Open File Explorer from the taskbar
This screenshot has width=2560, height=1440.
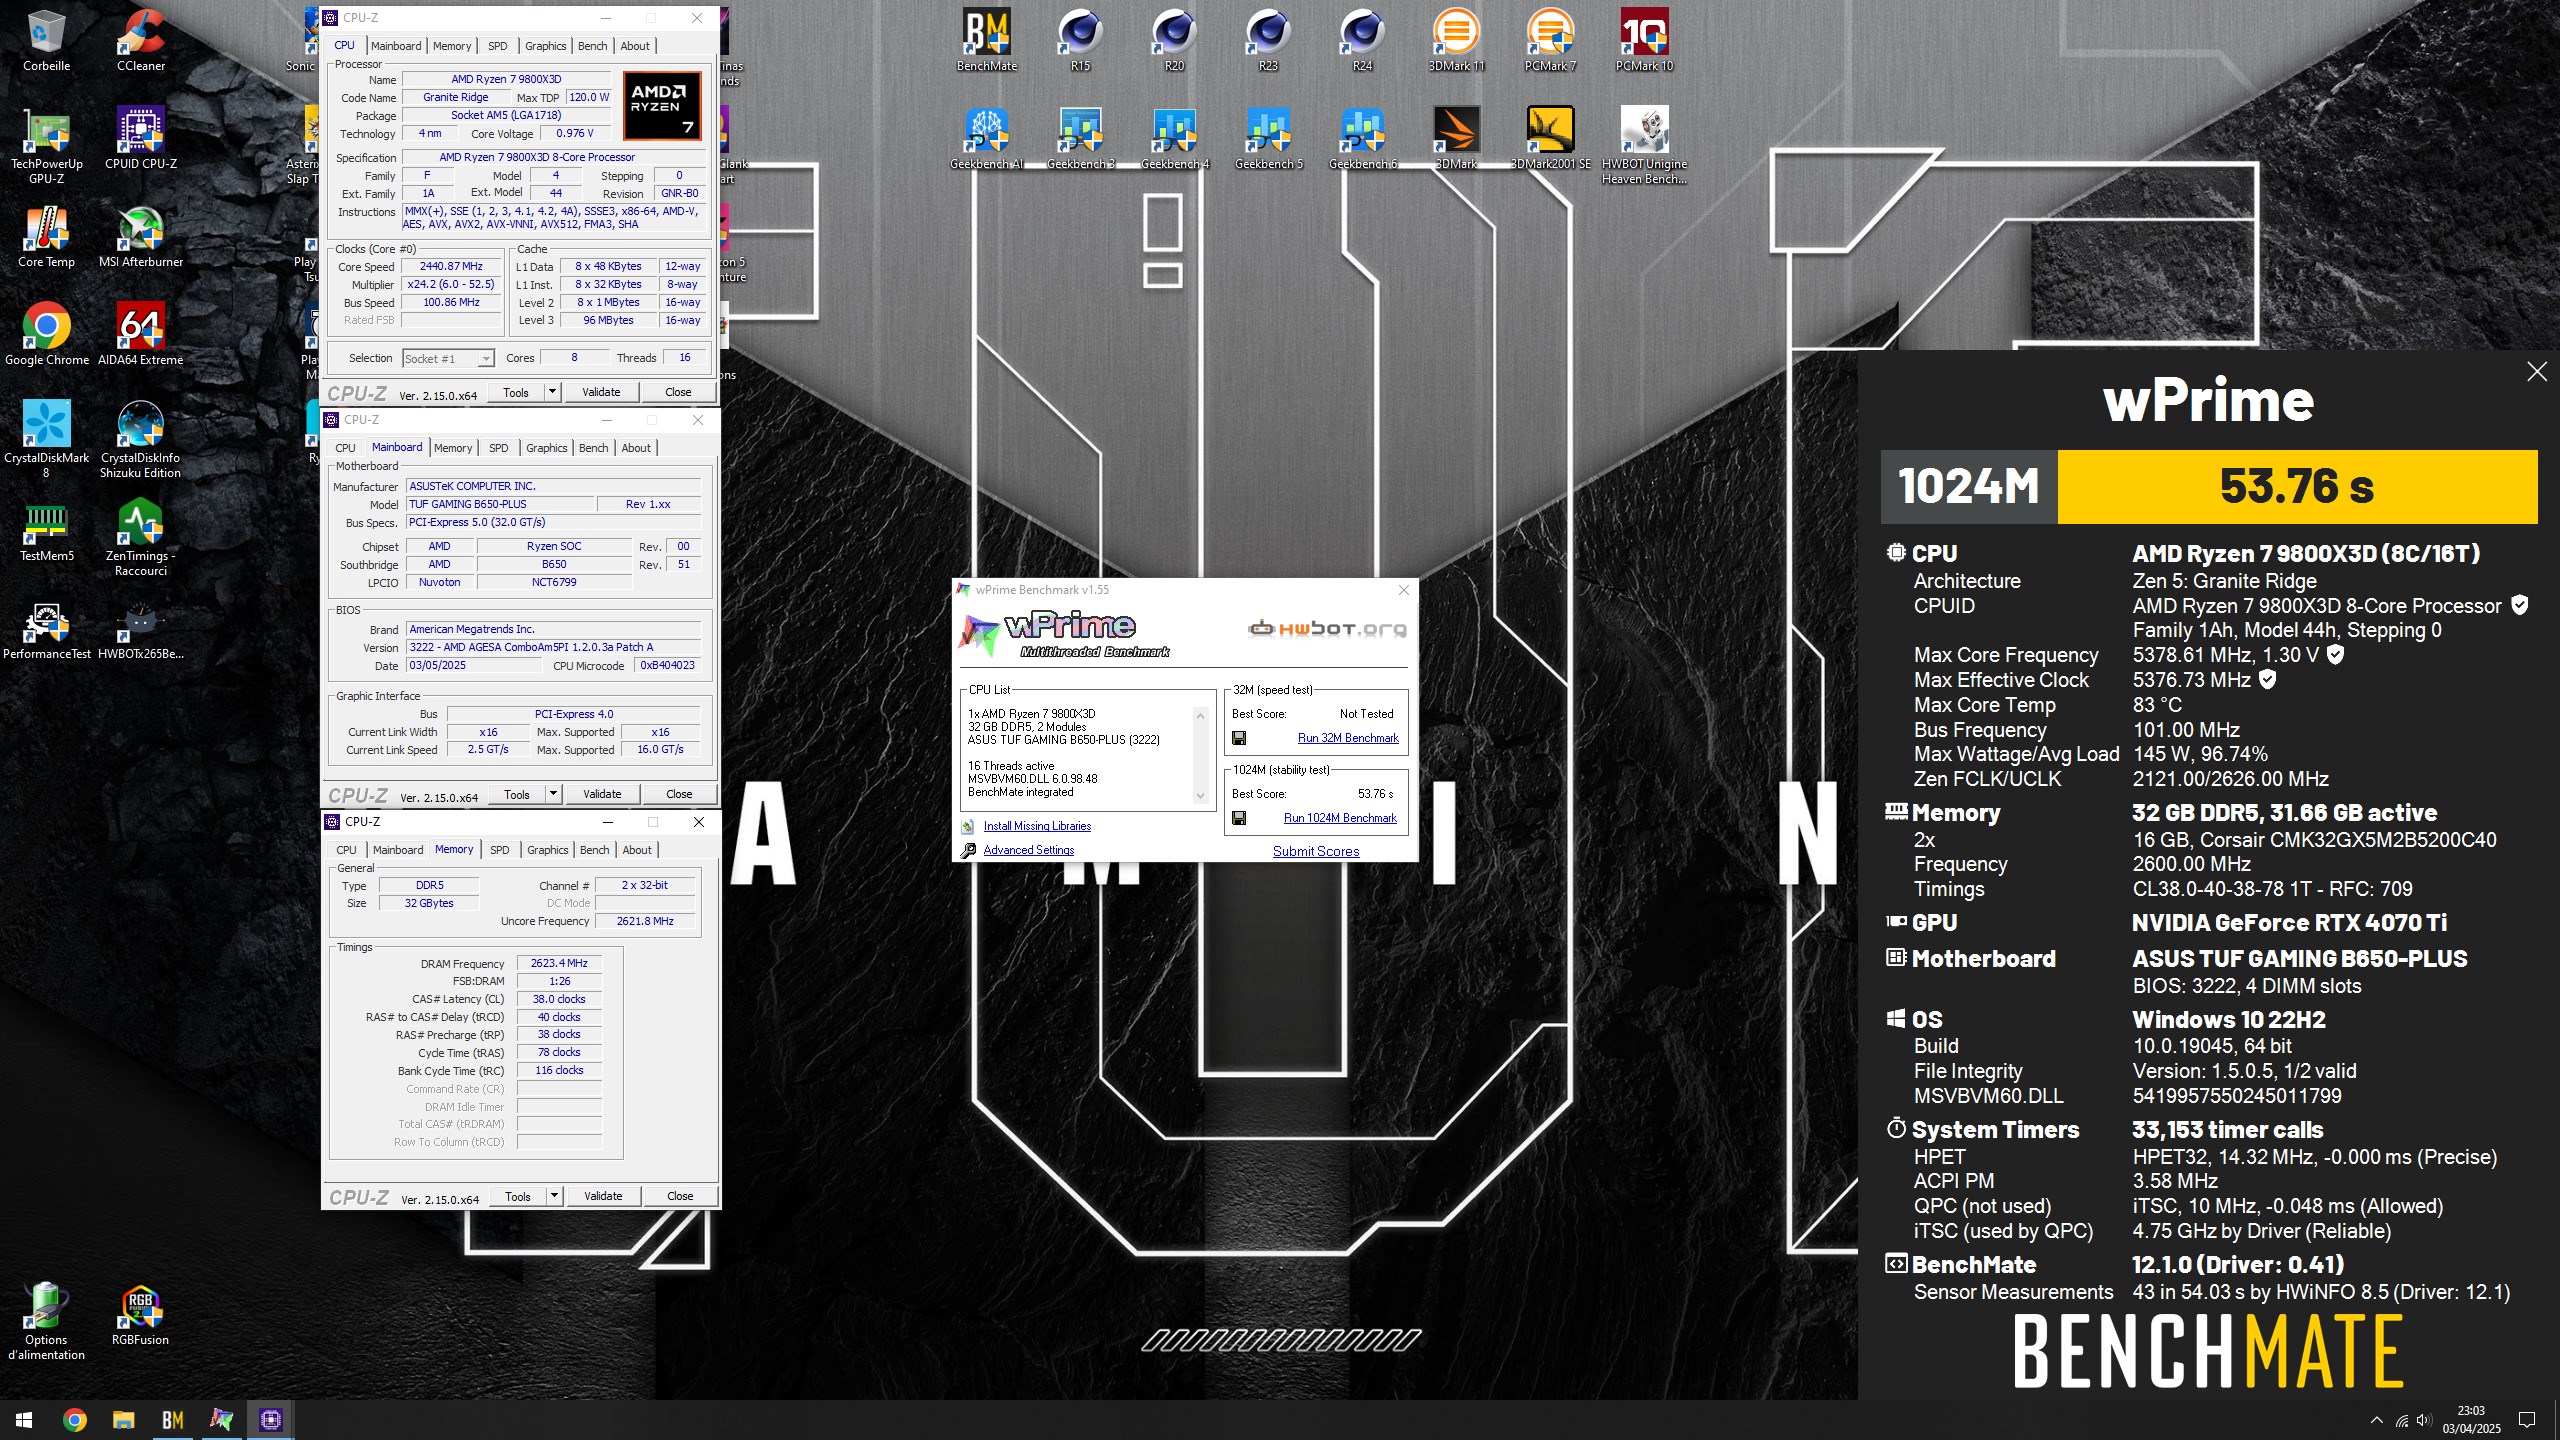pos(123,1420)
